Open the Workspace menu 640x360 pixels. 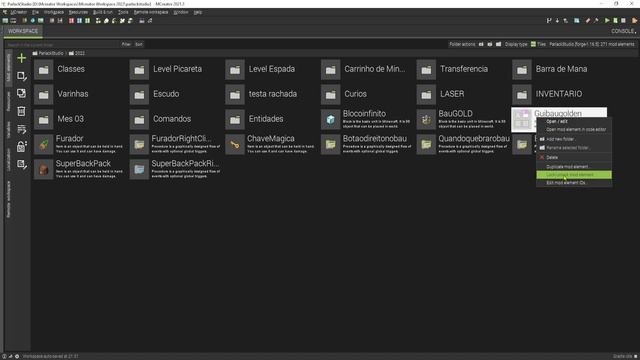[x=53, y=12]
